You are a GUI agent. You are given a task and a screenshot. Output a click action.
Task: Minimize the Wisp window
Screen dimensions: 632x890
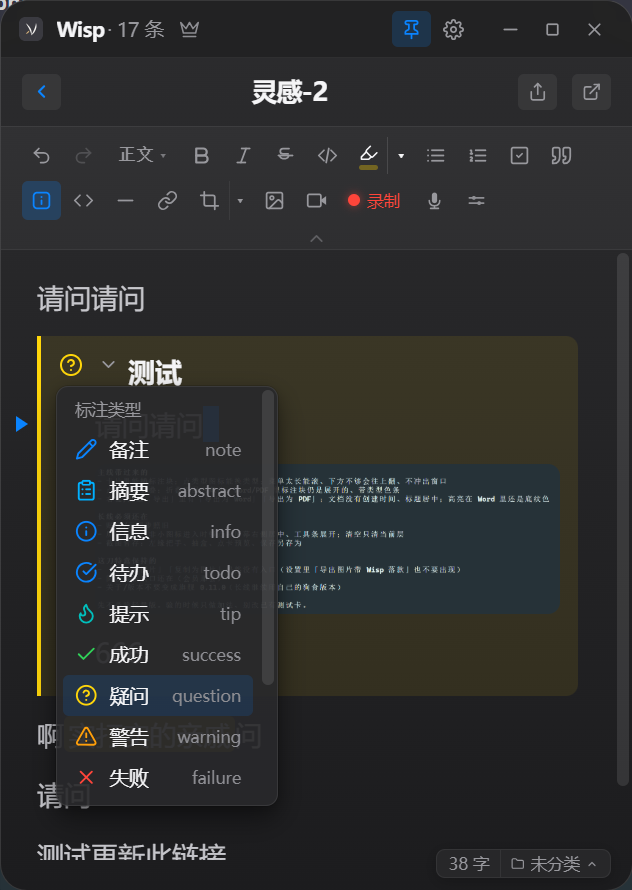(x=510, y=29)
